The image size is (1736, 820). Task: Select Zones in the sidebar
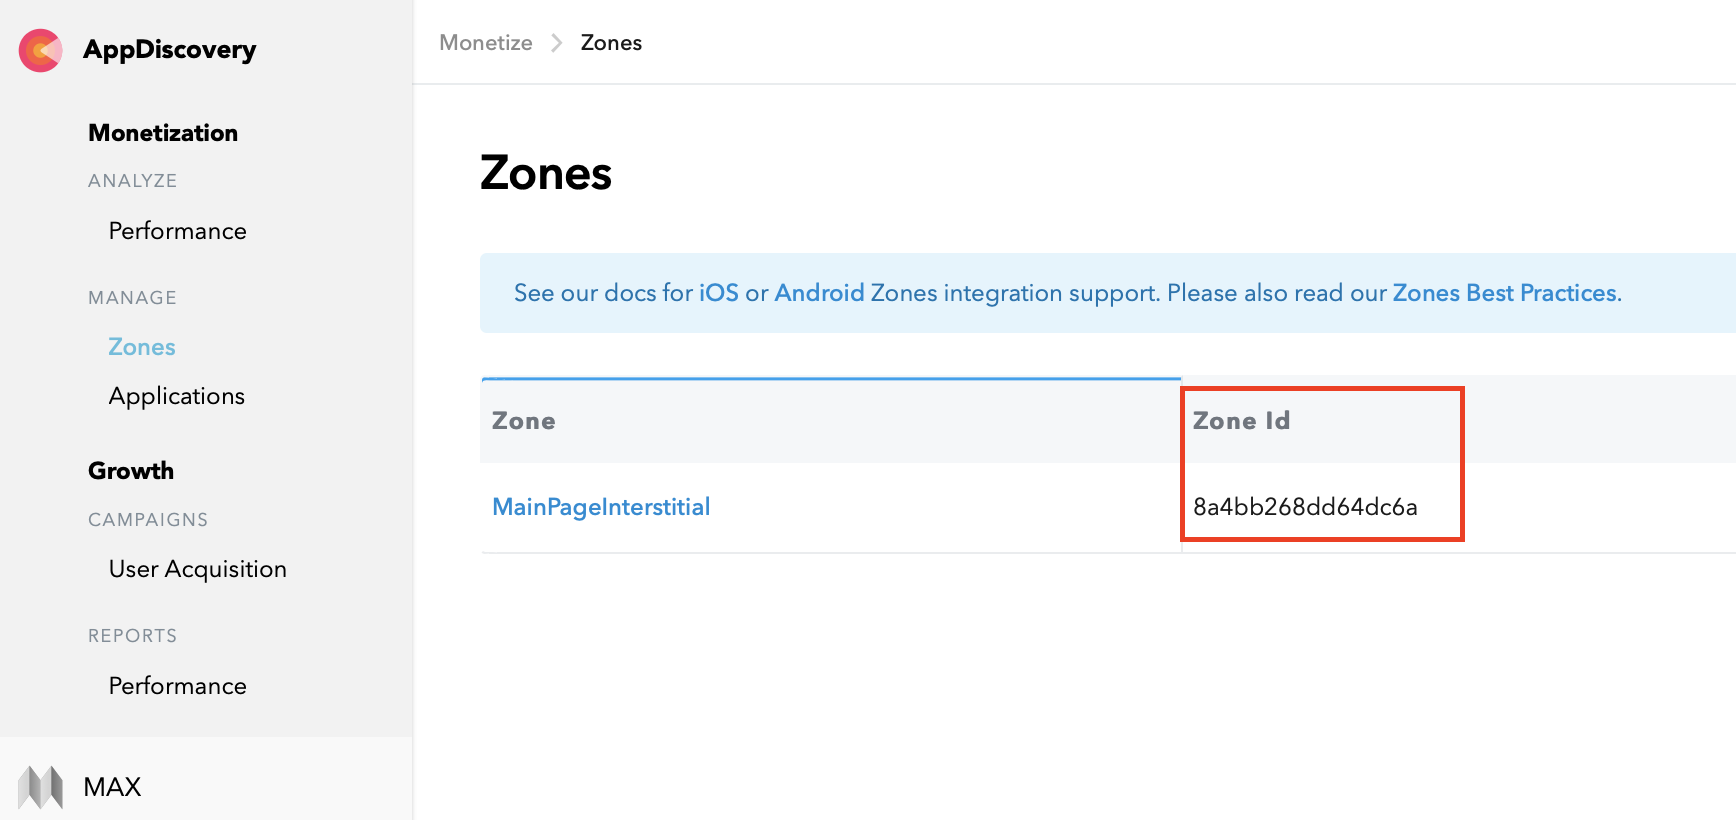(x=142, y=347)
